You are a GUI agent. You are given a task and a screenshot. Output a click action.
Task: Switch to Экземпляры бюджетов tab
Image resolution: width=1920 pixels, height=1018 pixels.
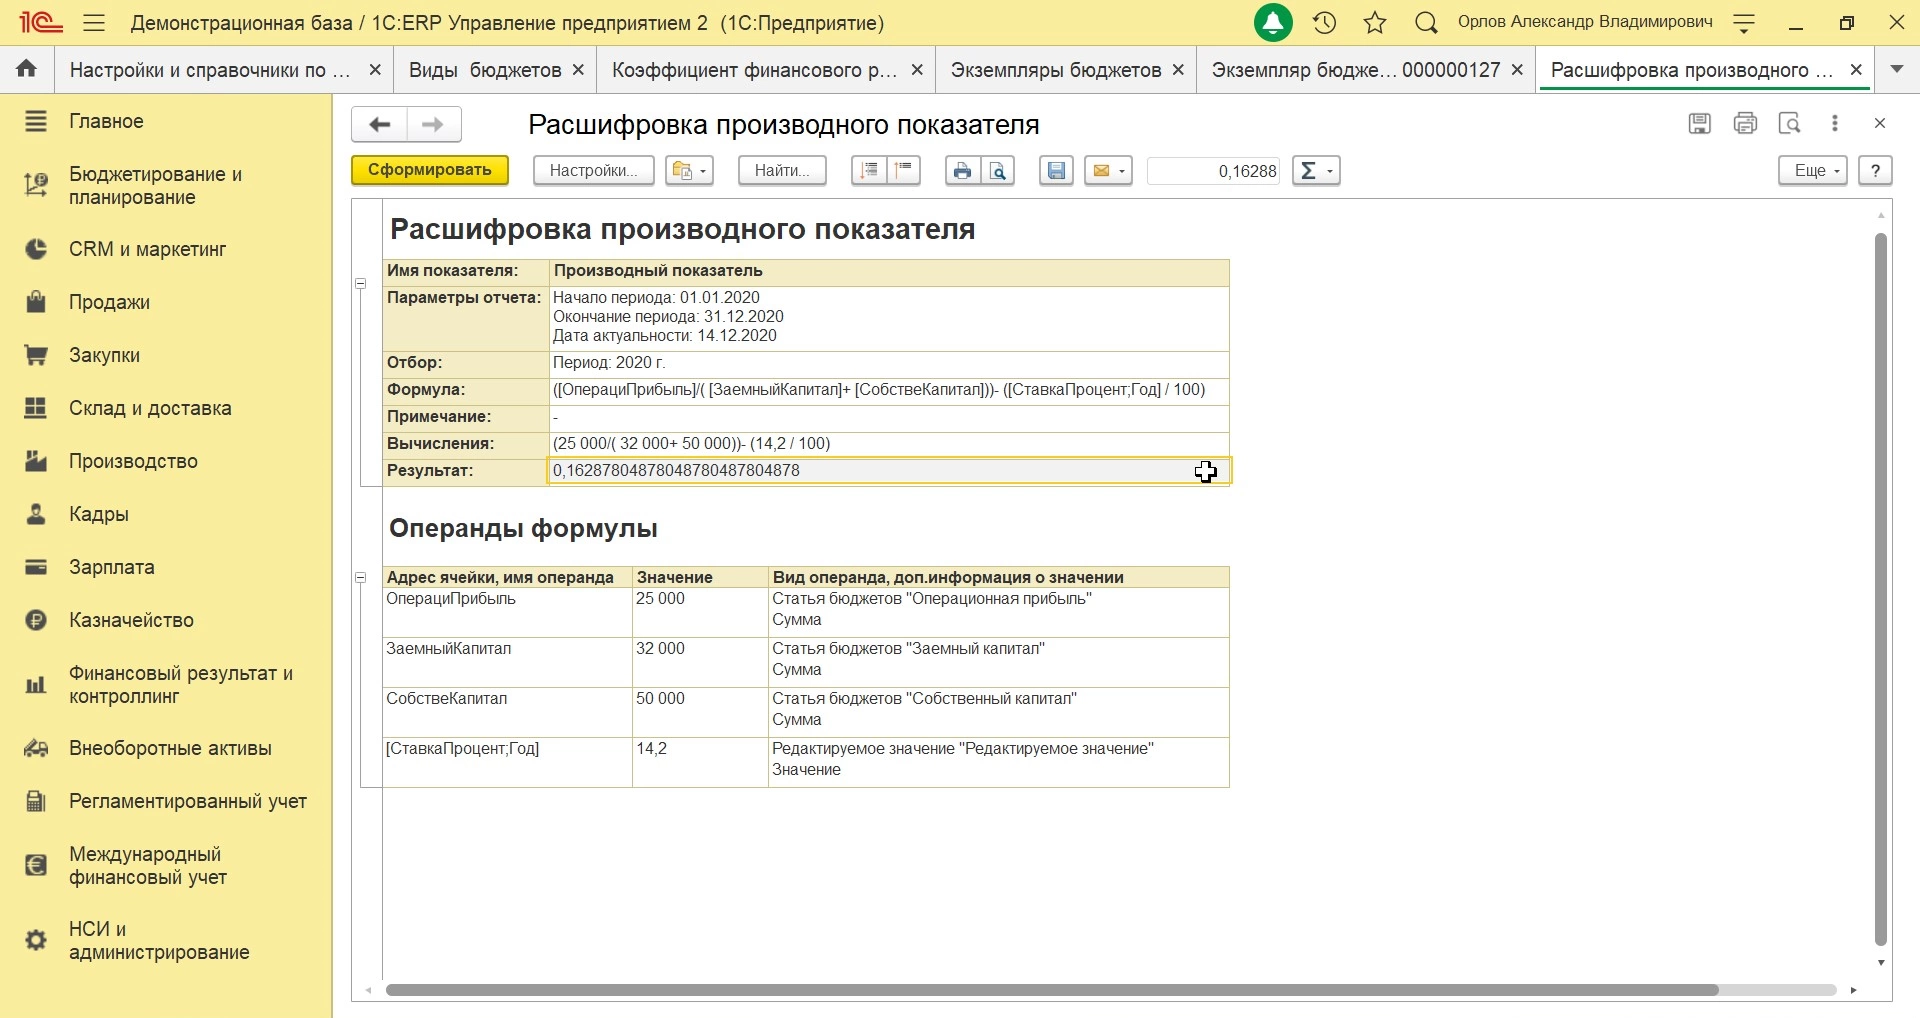pyautogui.click(x=1055, y=70)
